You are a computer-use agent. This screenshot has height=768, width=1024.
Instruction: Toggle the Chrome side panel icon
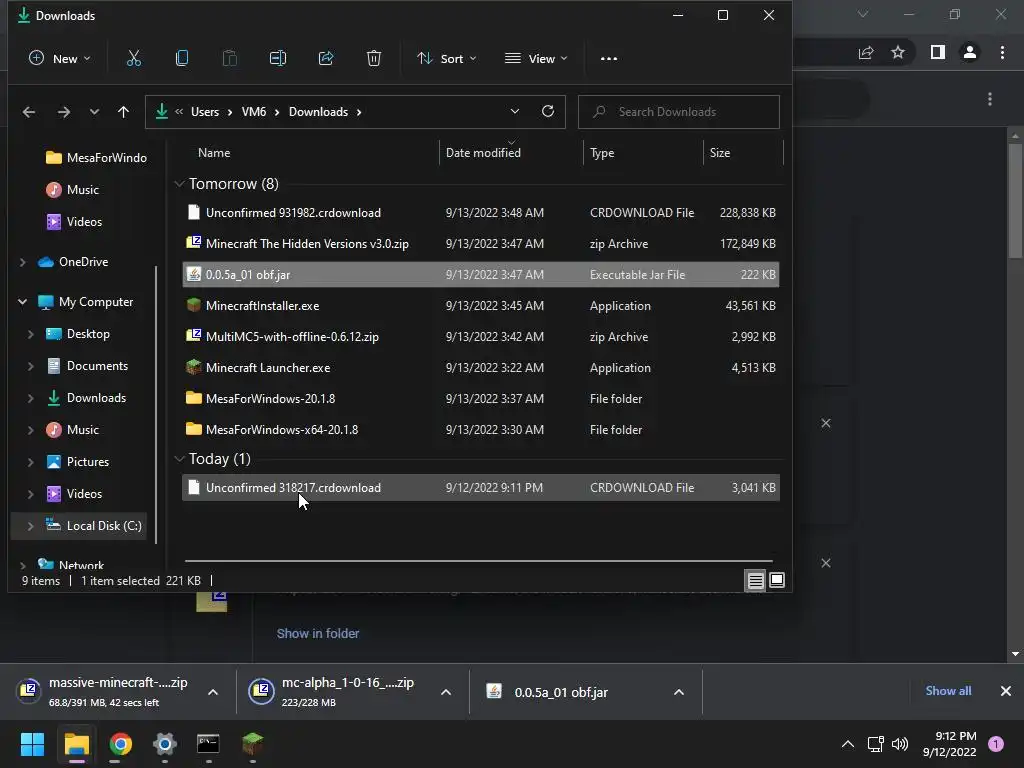938,52
